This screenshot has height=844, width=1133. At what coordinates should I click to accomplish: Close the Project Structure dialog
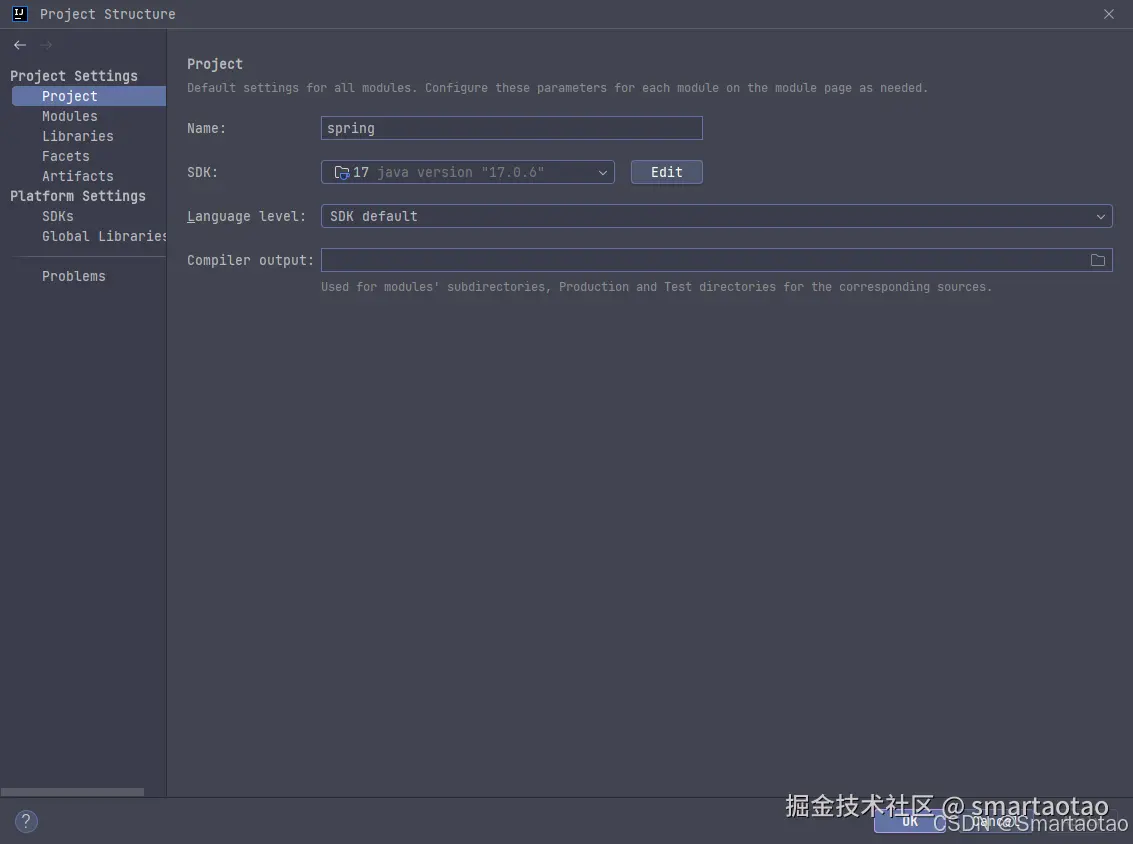point(1108,14)
